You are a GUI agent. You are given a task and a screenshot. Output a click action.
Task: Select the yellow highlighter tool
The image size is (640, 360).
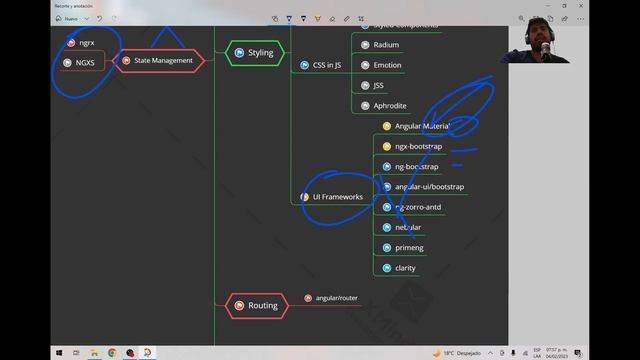pos(318,19)
